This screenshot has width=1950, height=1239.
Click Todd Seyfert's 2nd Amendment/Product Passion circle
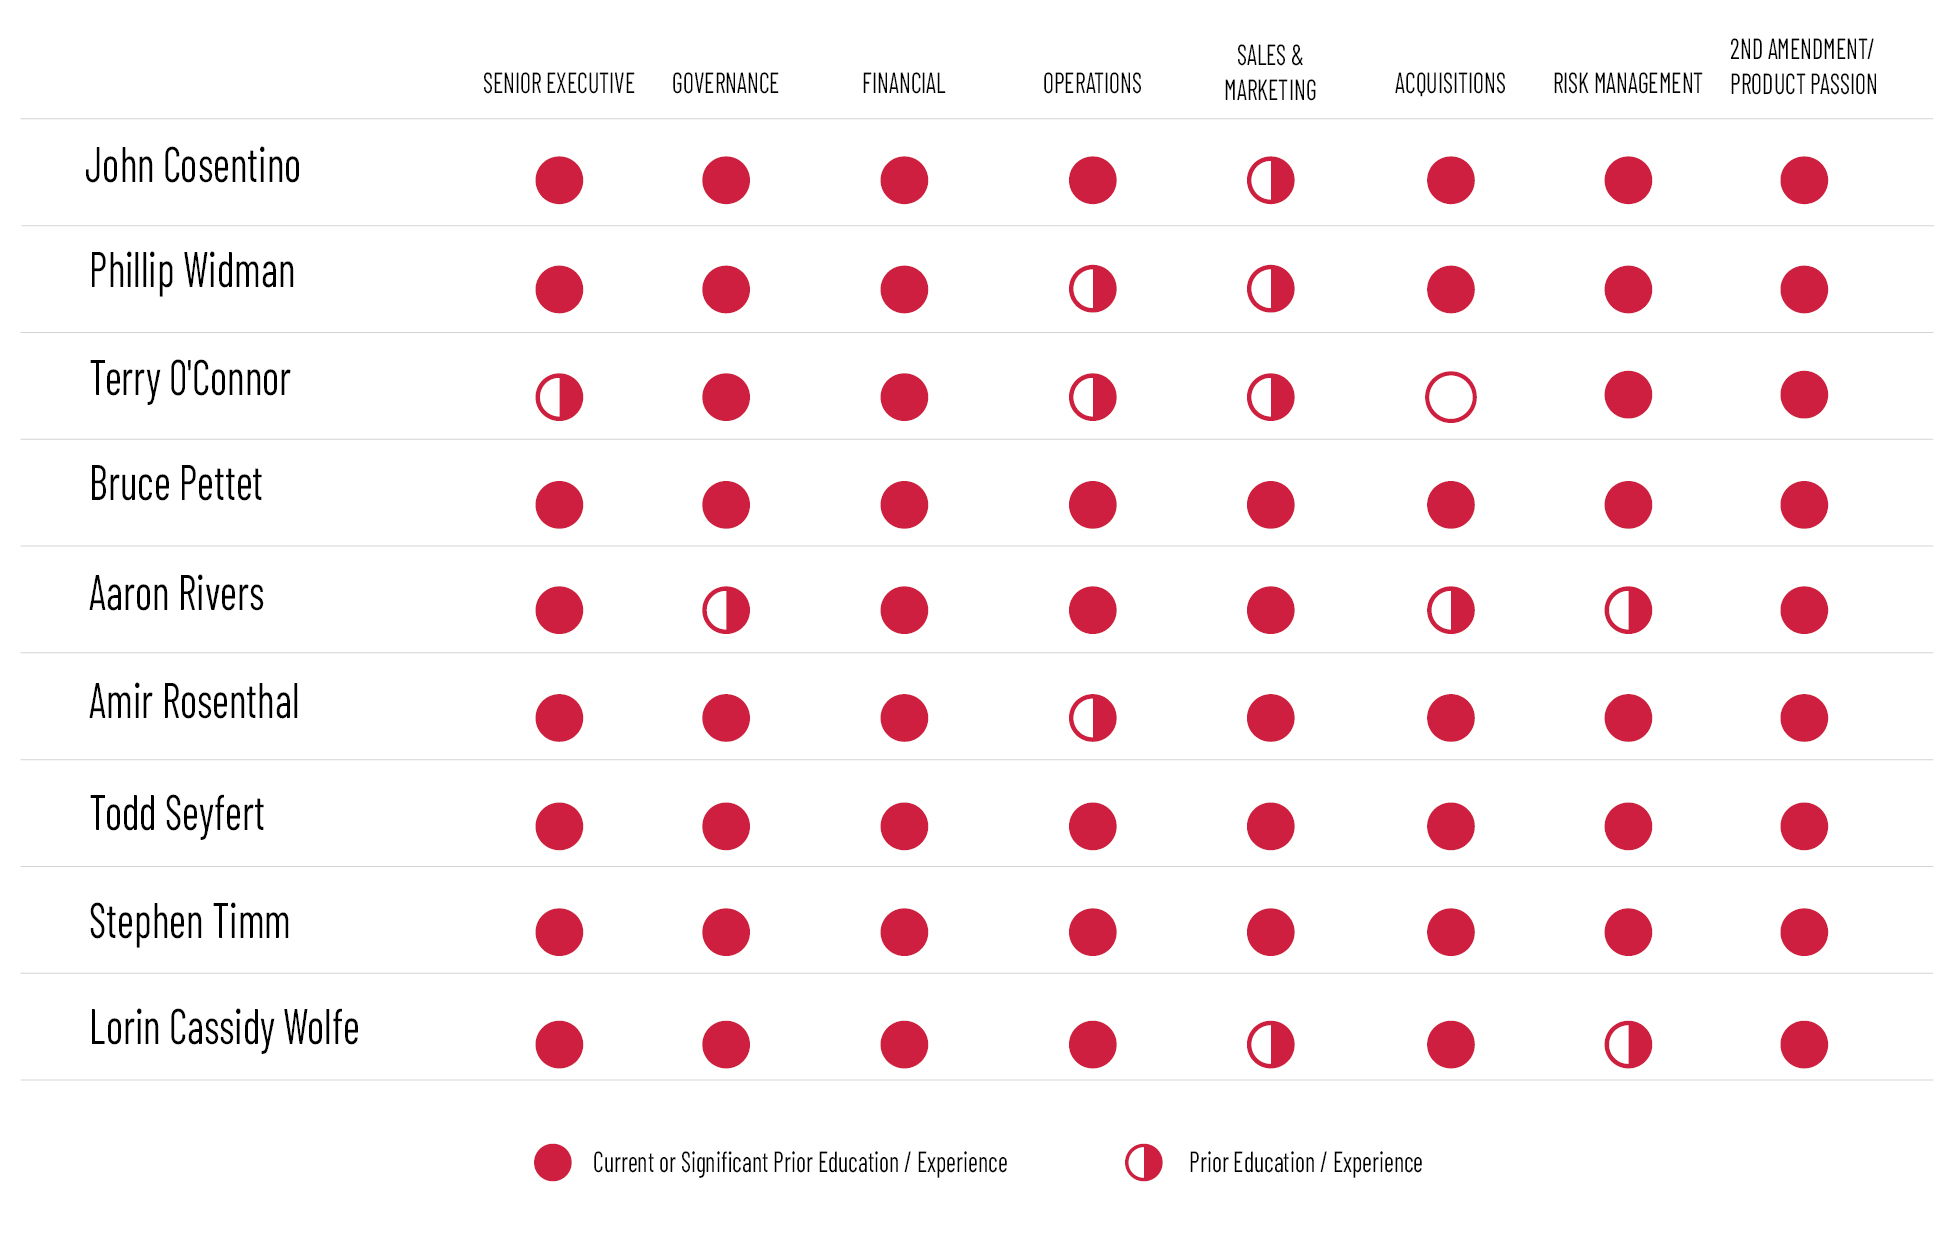click(1804, 826)
